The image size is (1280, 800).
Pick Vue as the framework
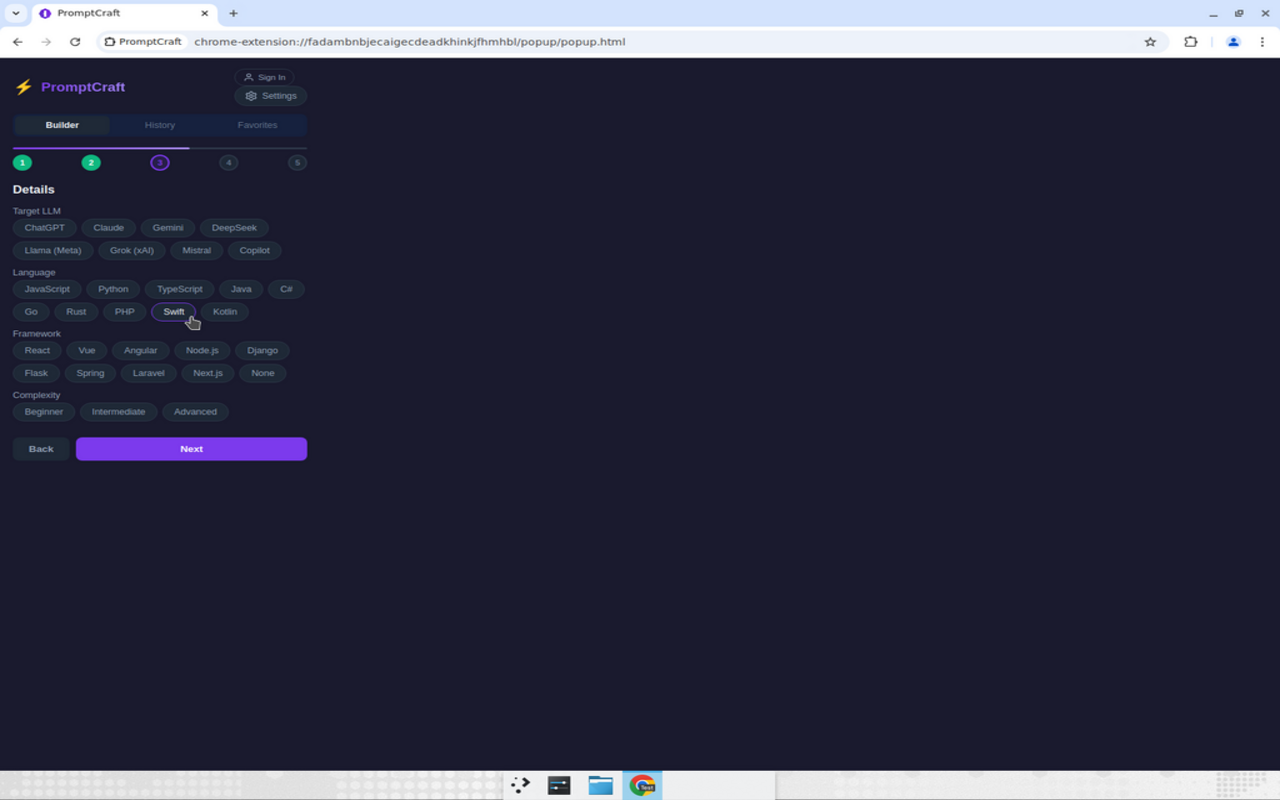pos(87,350)
